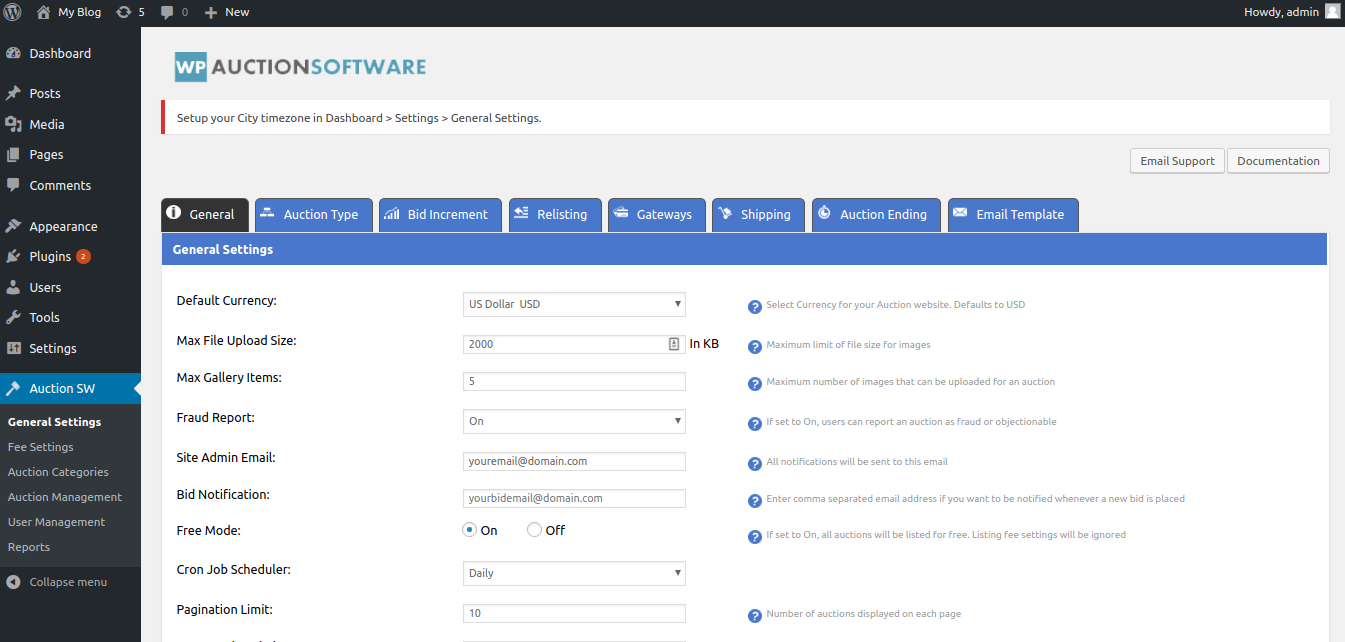This screenshot has width=1345, height=642.
Task: Switch to the Auction Type tab
Action: 314,214
